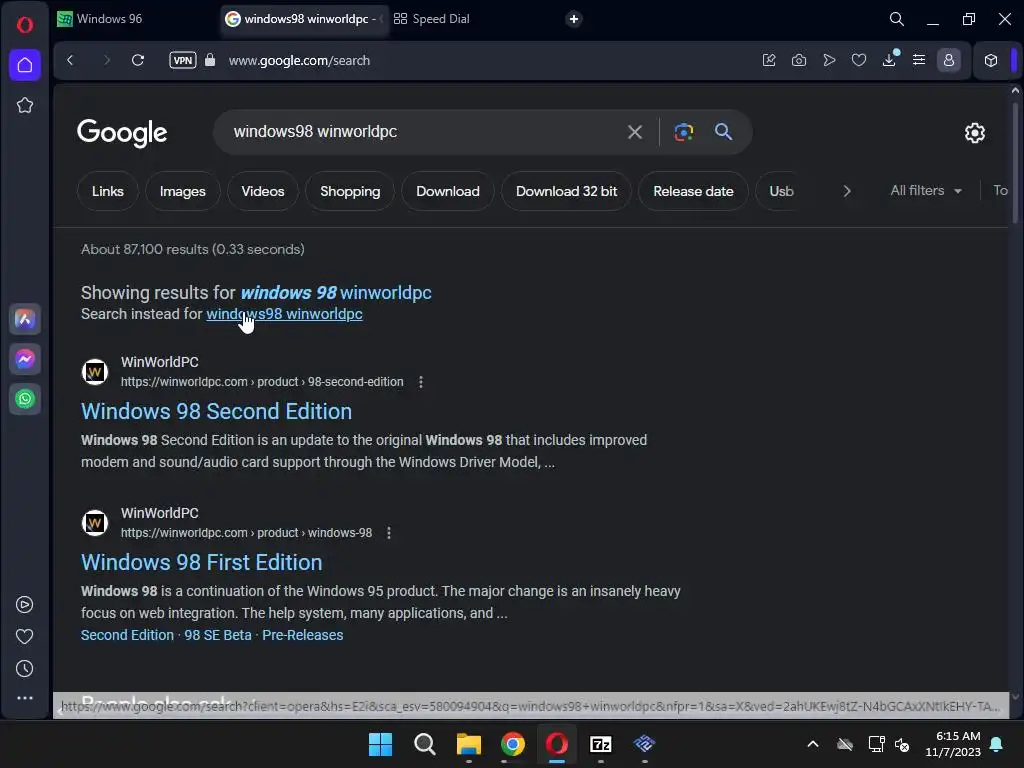Click the Flow send arrow icon

(x=829, y=60)
